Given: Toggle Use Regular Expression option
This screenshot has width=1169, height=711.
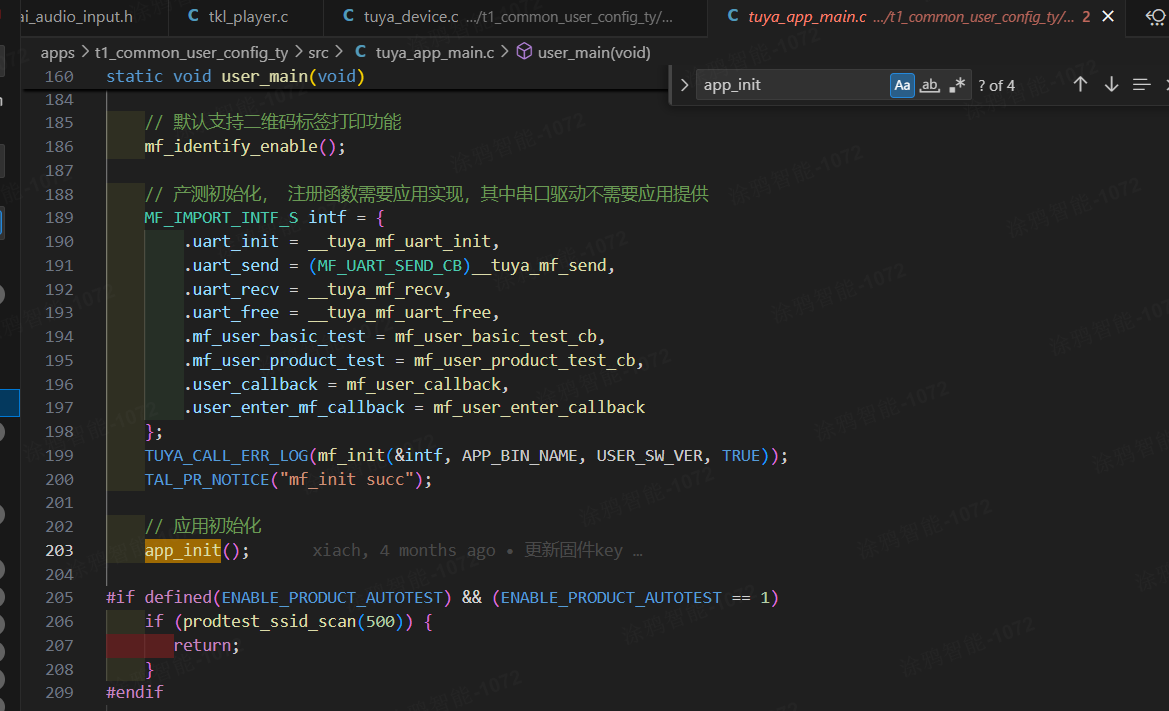Looking at the screenshot, I should point(957,85).
